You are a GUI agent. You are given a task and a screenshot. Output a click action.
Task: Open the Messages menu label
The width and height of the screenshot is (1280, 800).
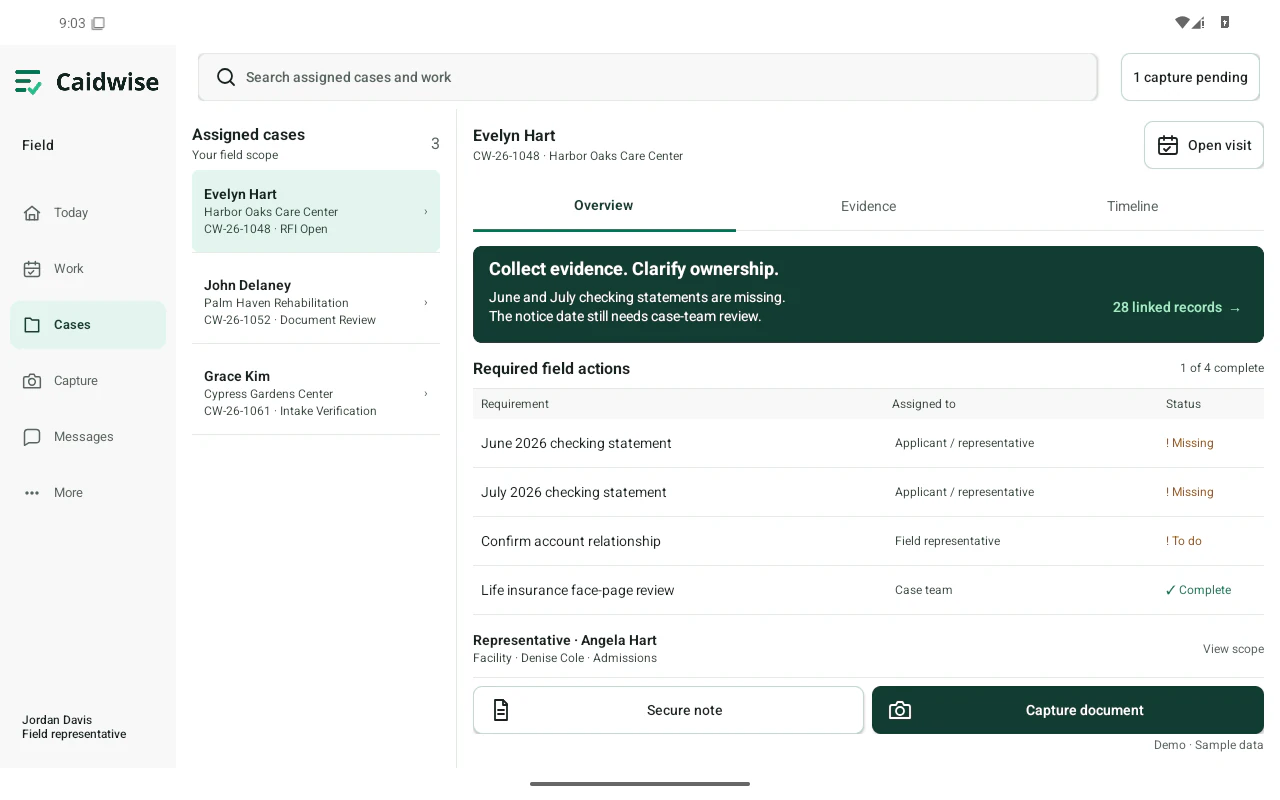click(84, 437)
